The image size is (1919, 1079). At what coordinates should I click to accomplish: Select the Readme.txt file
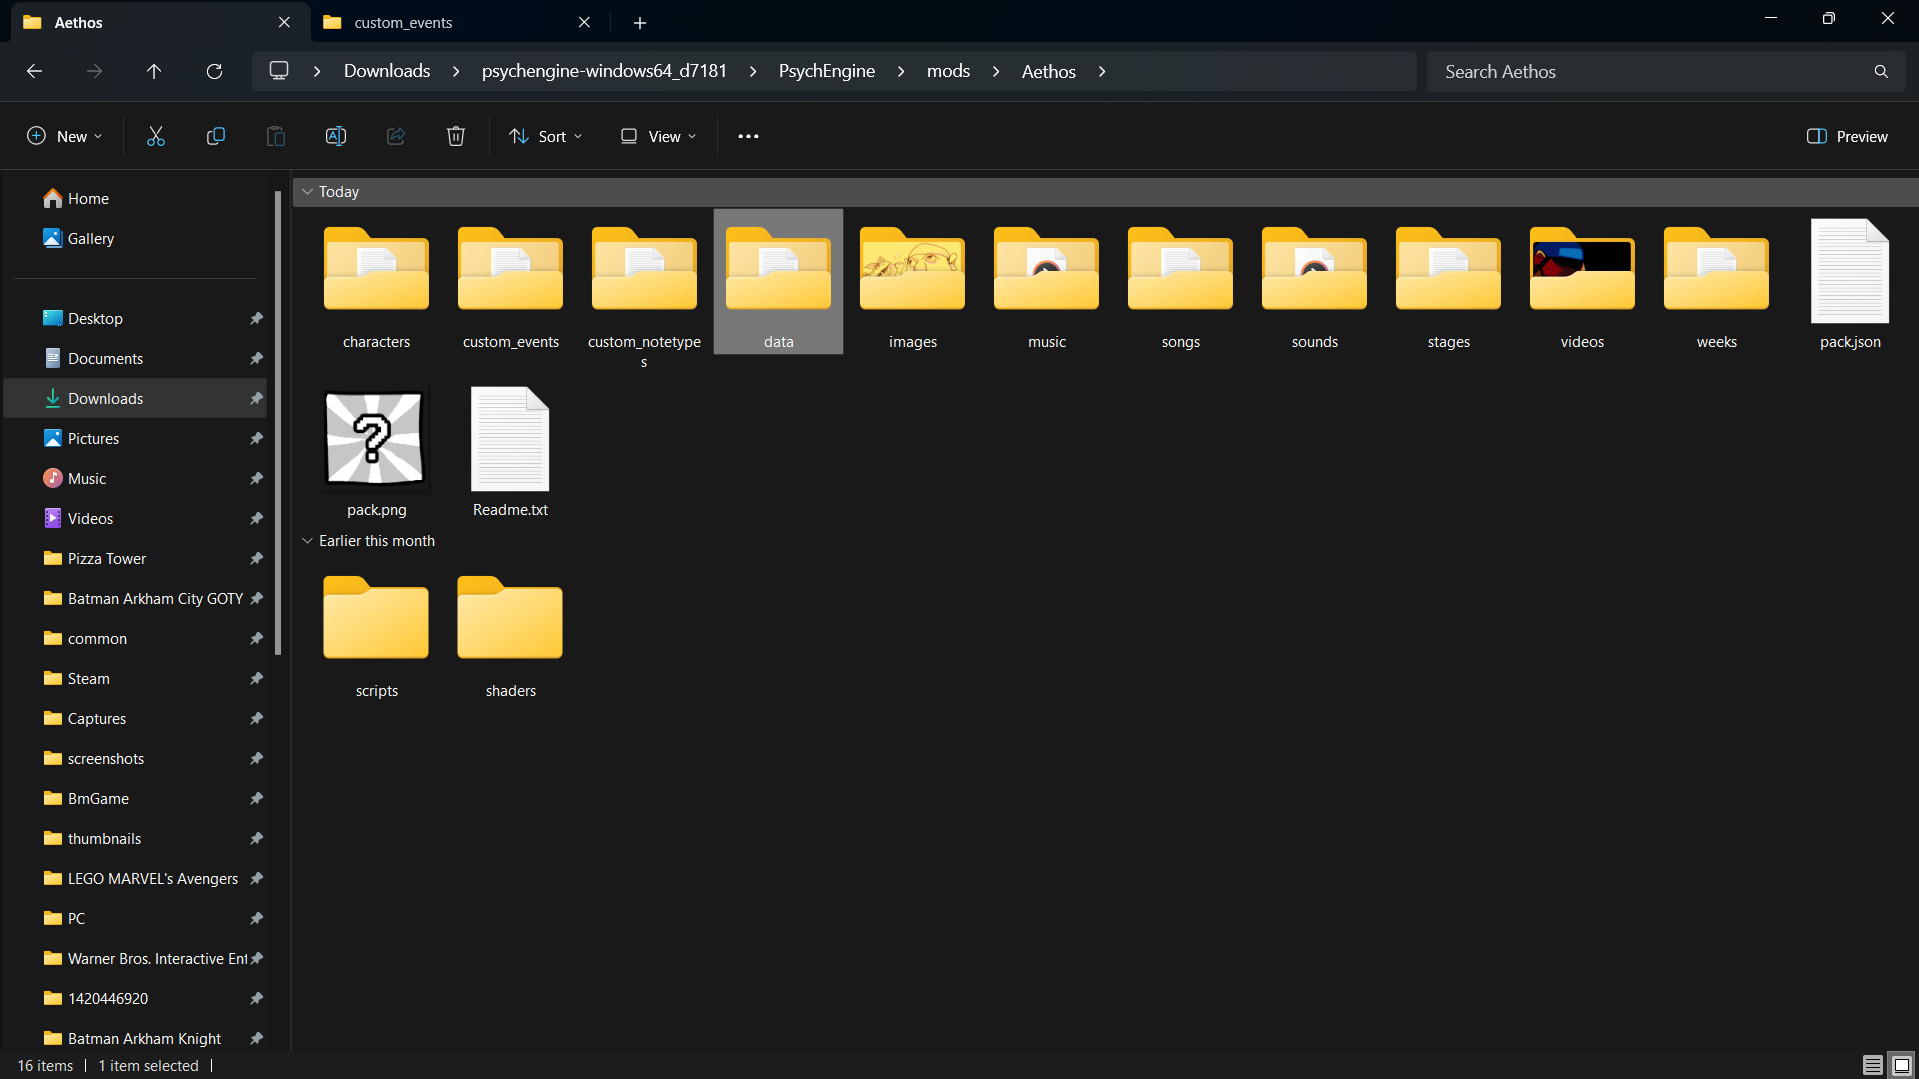[x=510, y=452]
